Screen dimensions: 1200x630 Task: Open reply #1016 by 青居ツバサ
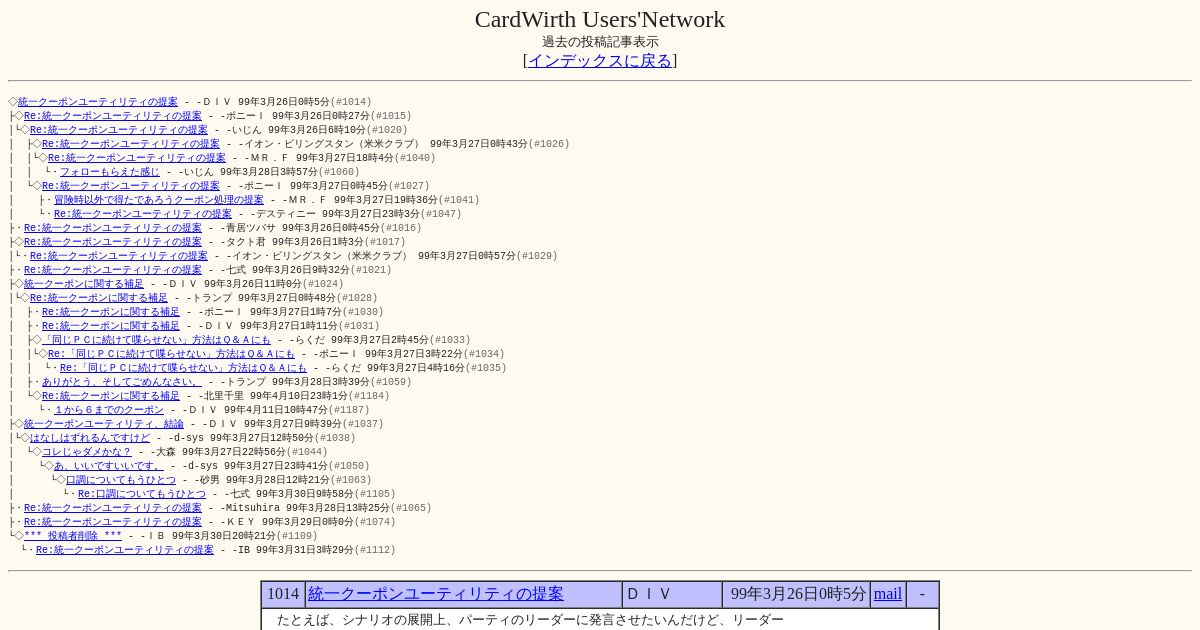pos(113,228)
